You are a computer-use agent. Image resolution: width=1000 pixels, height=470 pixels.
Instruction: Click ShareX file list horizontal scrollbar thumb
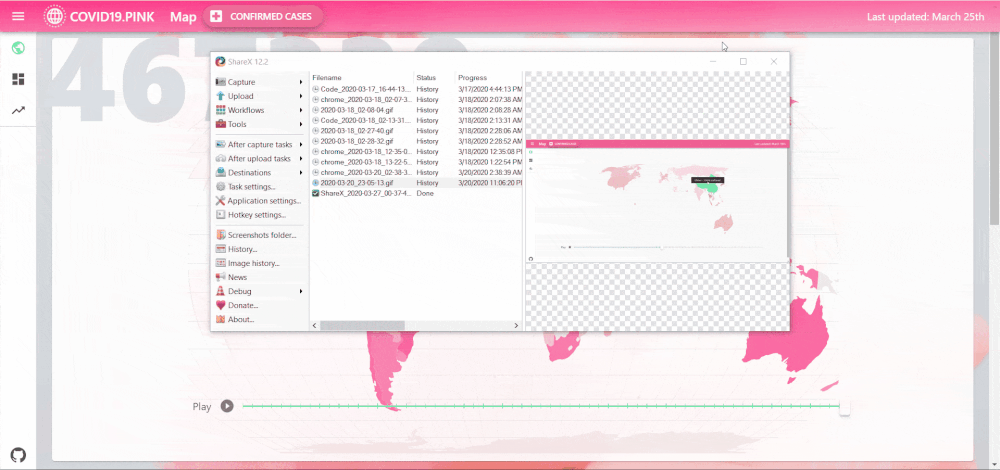[362, 325]
